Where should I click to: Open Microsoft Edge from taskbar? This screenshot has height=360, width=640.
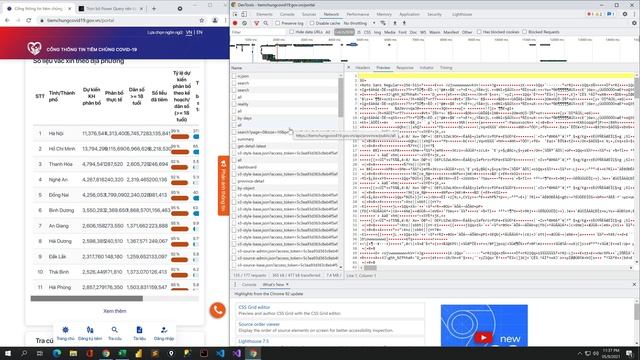tap(57, 353)
